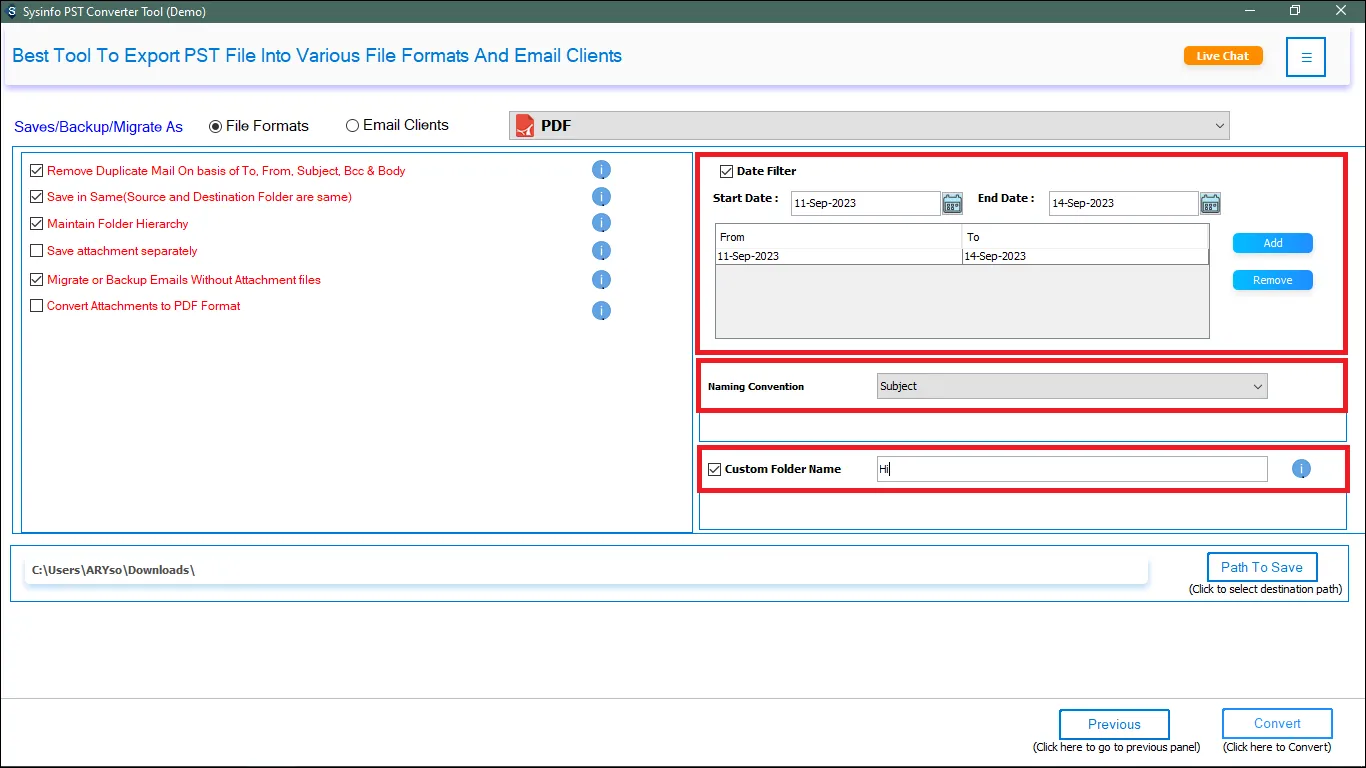Screen dimensions: 1366x768
Task: Enable the Save attachment separately checkbox
Action: point(37,251)
